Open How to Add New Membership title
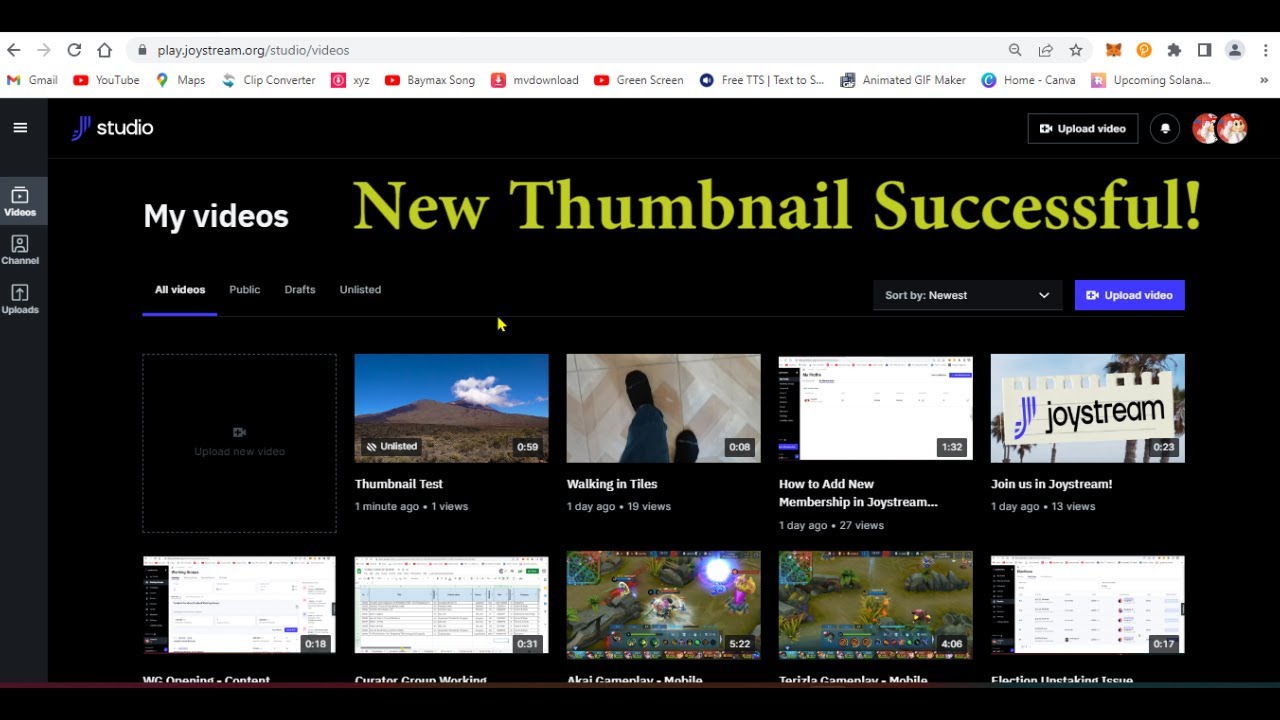 click(x=858, y=493)
